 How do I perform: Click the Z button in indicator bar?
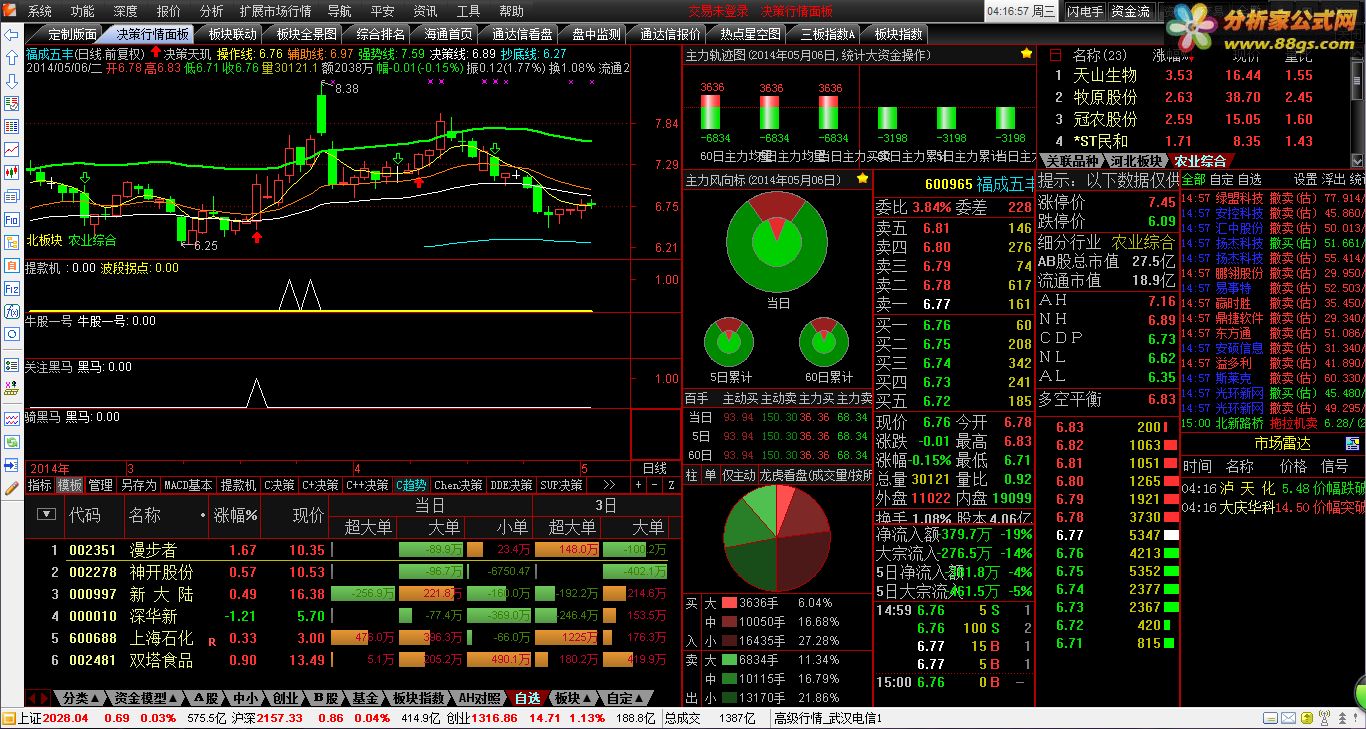670,485
